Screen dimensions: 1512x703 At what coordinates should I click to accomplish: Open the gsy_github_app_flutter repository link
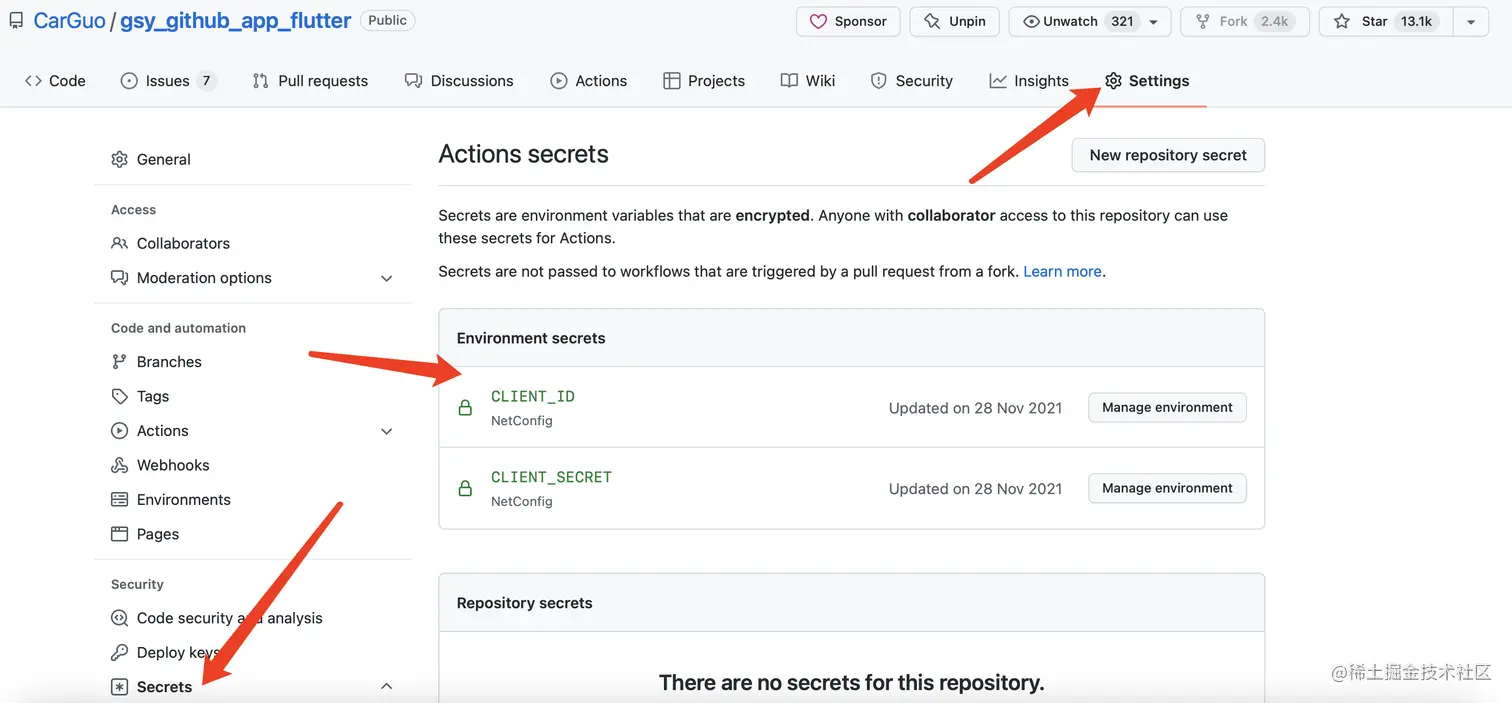(236, 20)
